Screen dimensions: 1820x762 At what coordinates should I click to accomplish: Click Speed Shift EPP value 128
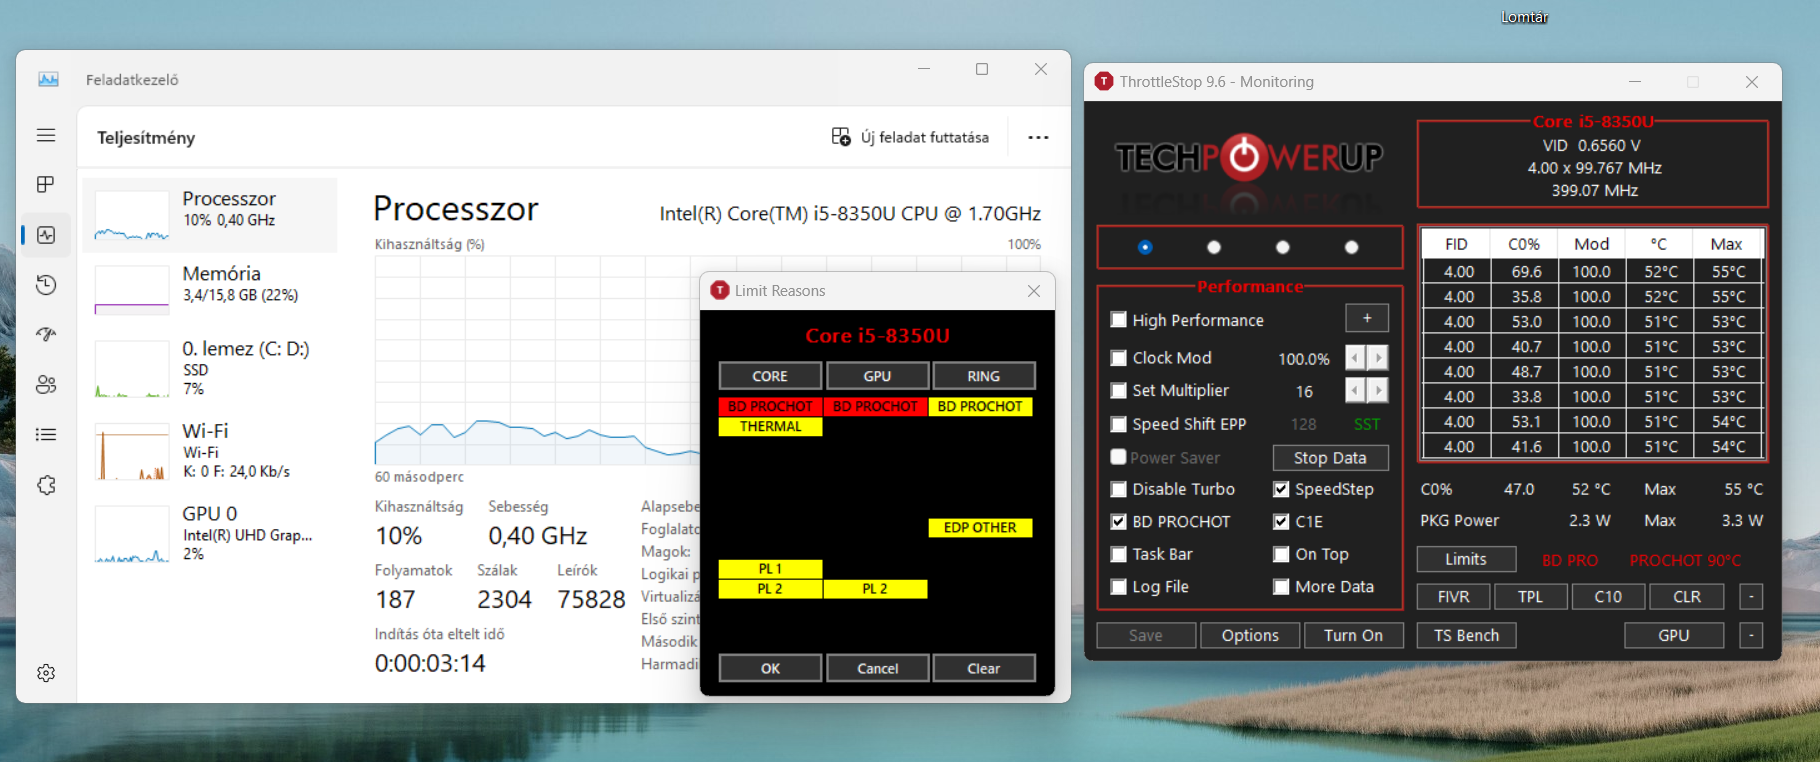tap(1303, 424)
